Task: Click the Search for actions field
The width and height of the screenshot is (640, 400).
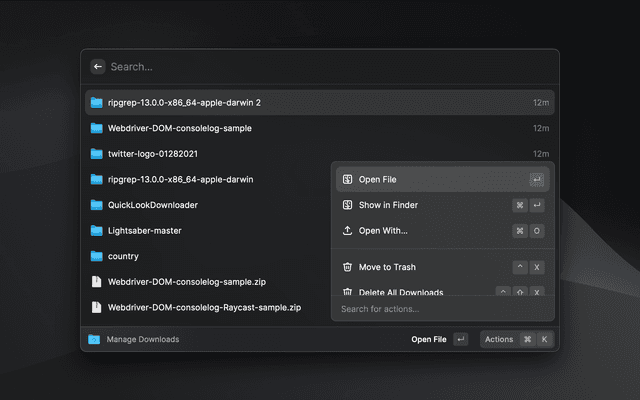Action: pyautogui.click(x=442, y=309)
